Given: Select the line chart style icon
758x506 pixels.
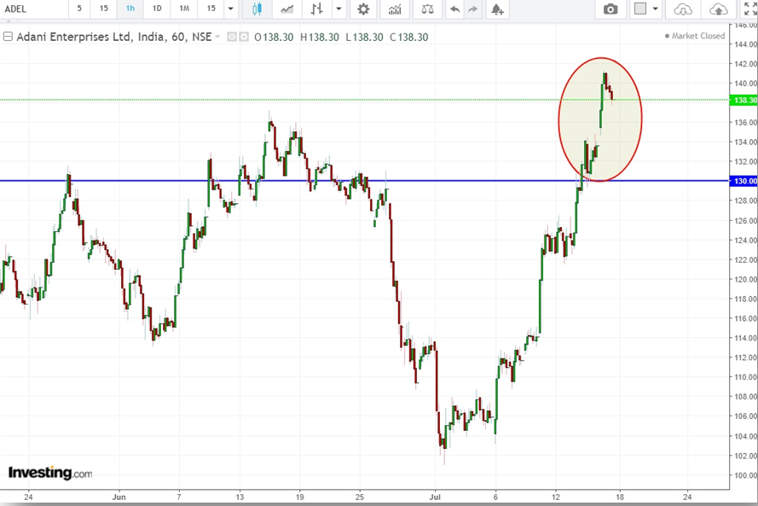Looking at the screenshot, I should pyautogui.click(x=287, y=9).
